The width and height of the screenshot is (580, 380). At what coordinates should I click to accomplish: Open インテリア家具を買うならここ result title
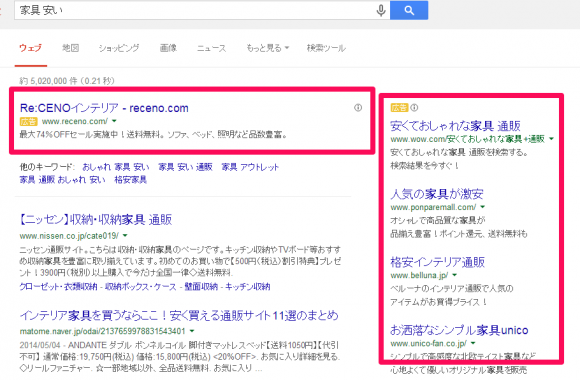(x=179, y=315)
